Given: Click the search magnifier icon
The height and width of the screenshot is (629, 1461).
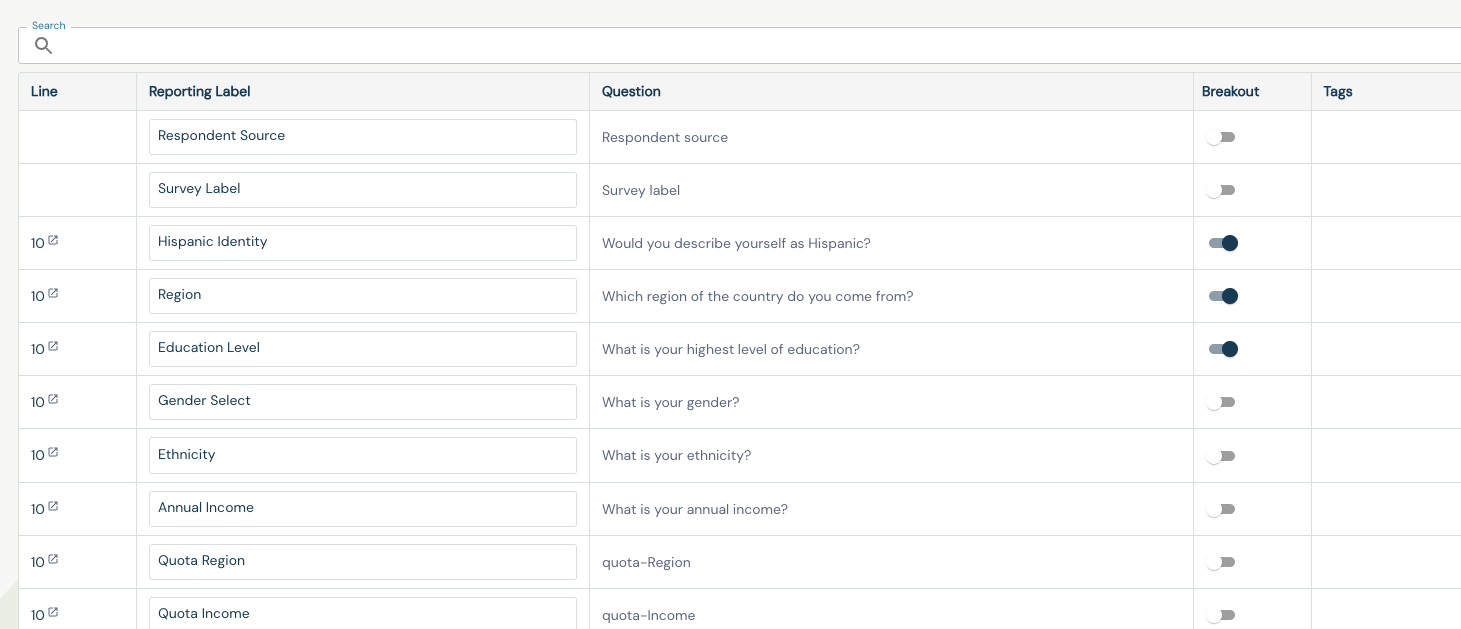Looking at the screenshot, I should [43, 45].
